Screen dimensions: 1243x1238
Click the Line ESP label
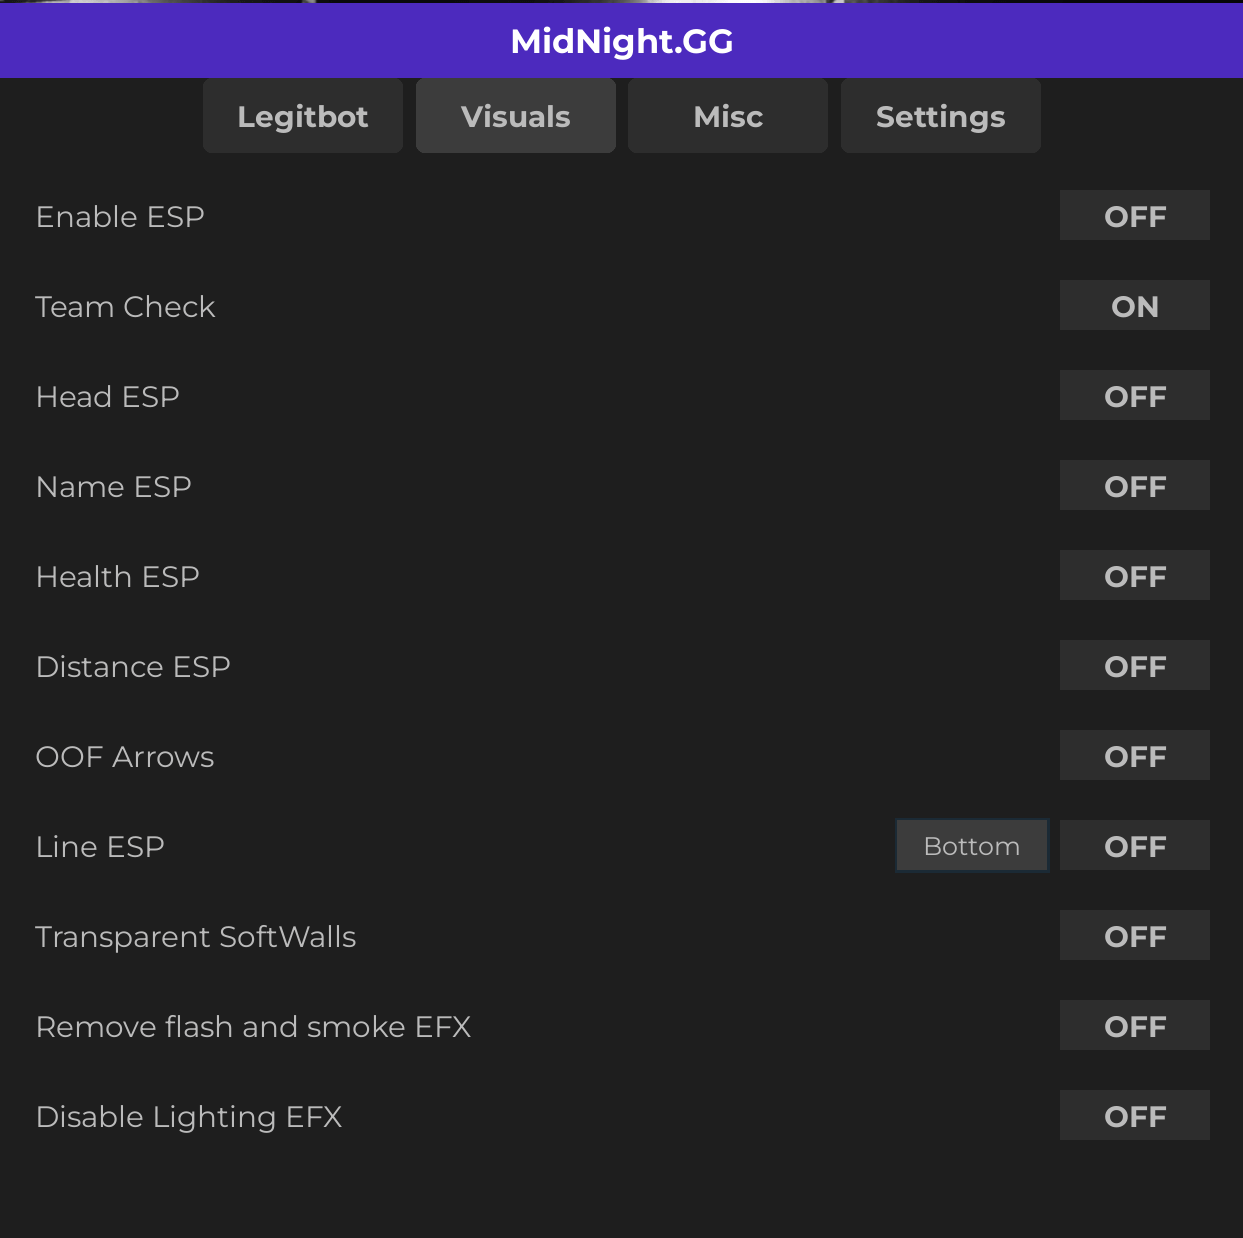[x=100, y=846]
